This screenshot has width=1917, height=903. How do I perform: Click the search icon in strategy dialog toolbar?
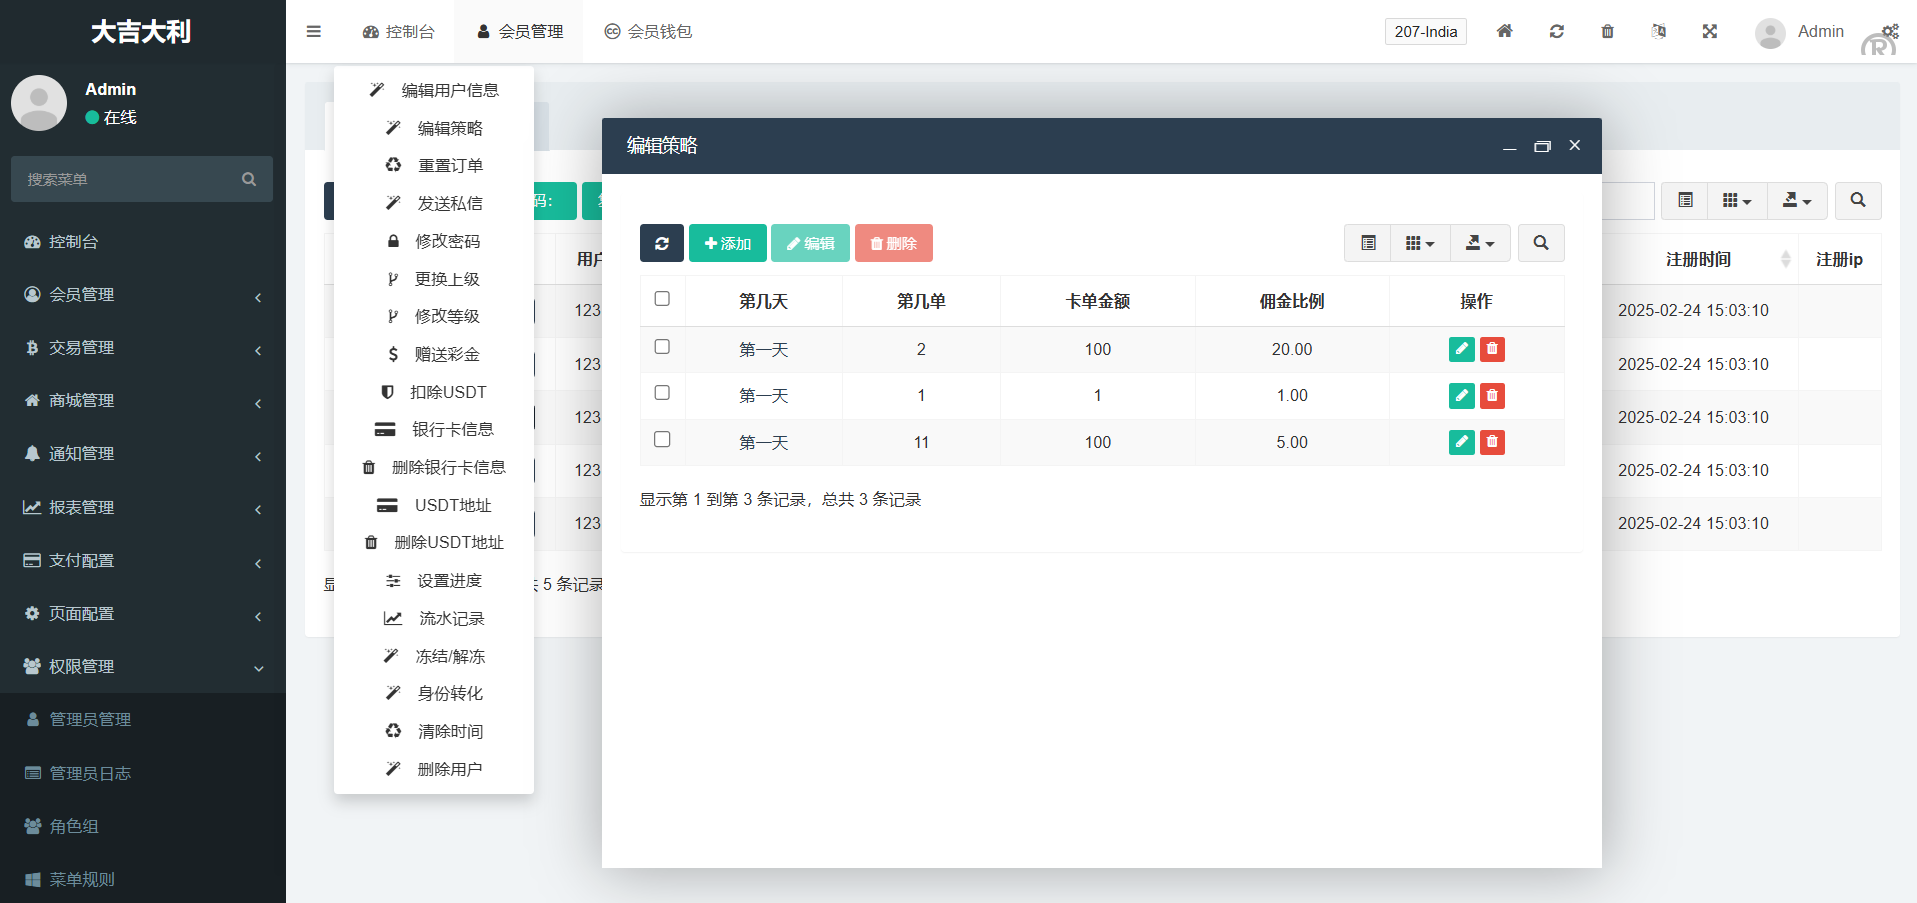pos(1540,243)
